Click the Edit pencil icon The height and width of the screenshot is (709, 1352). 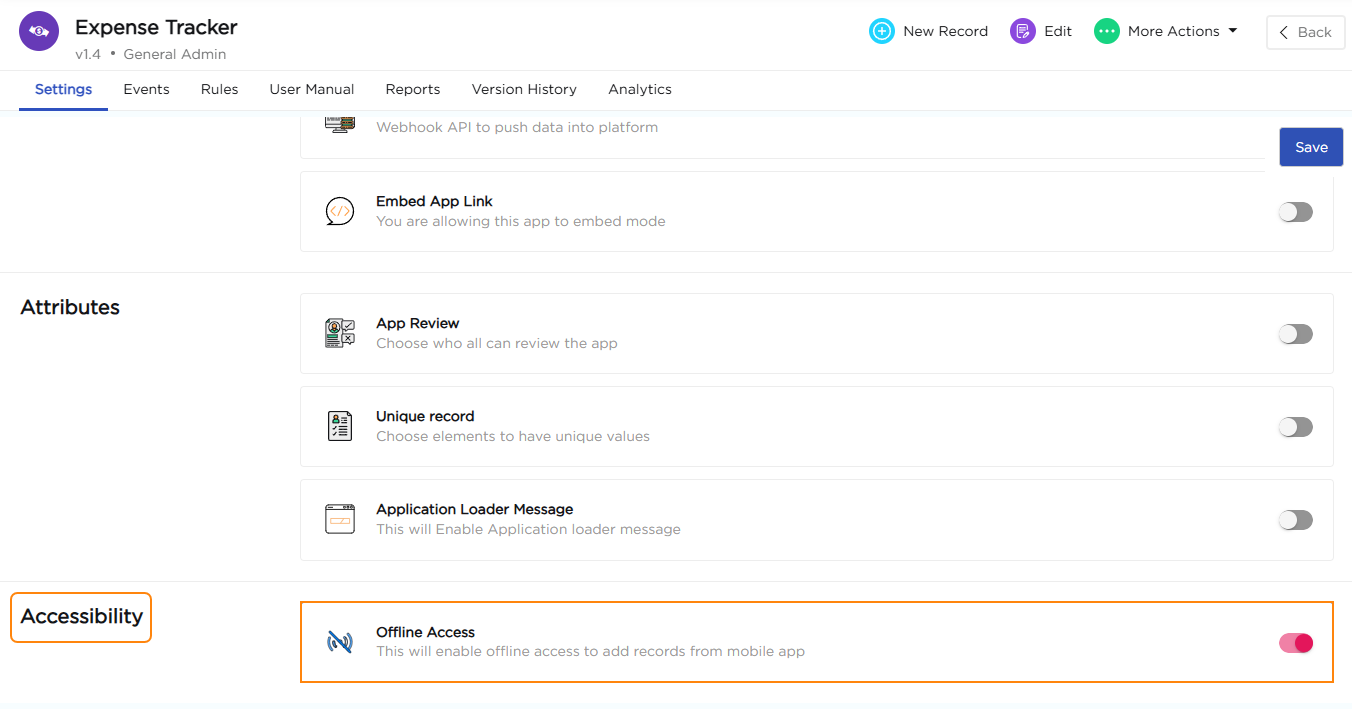pyautogui.click(x=1022, y=31)
